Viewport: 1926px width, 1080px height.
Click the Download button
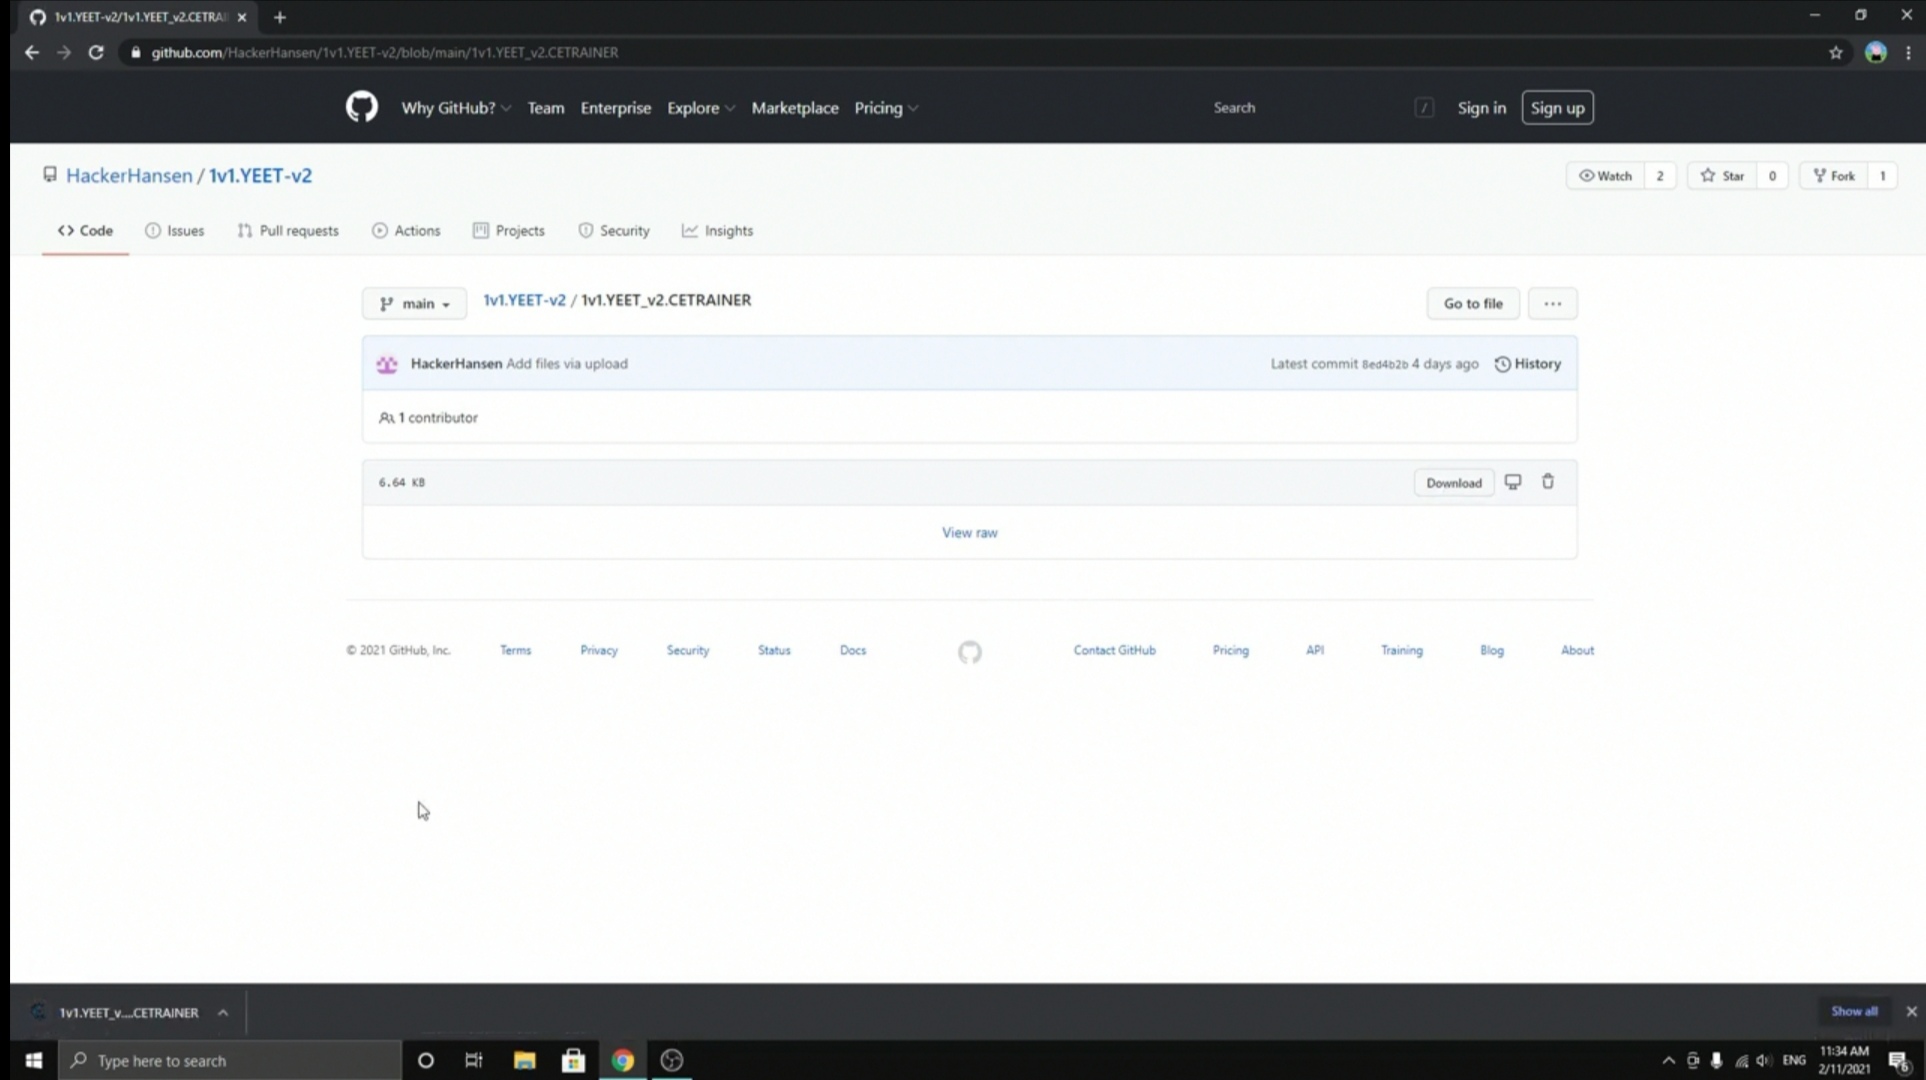point(1454,483)
